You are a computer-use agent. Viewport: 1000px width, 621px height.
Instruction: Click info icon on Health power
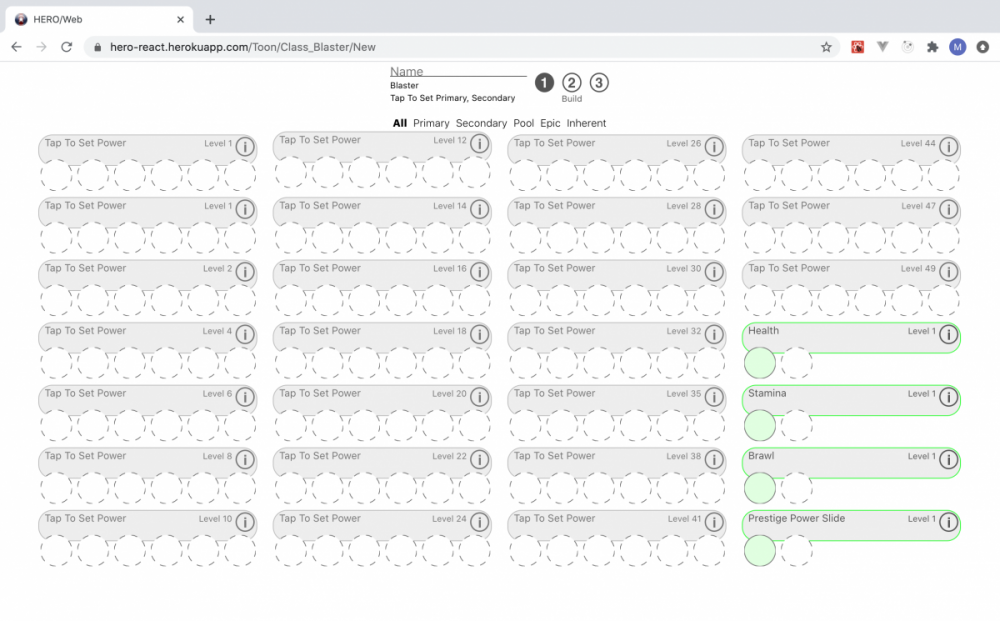(947, 335)
